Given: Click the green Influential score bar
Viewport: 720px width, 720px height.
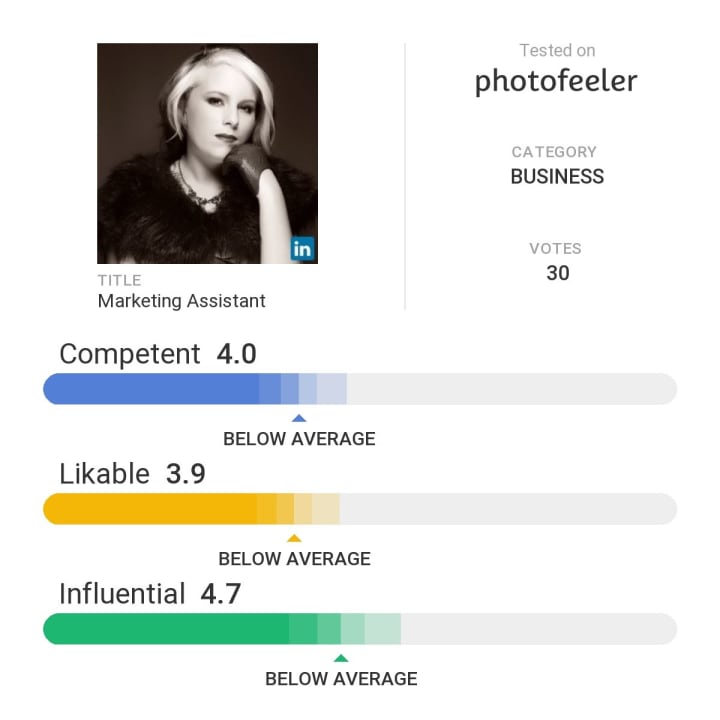Looking at the screenshot, I should pos(360,629).
